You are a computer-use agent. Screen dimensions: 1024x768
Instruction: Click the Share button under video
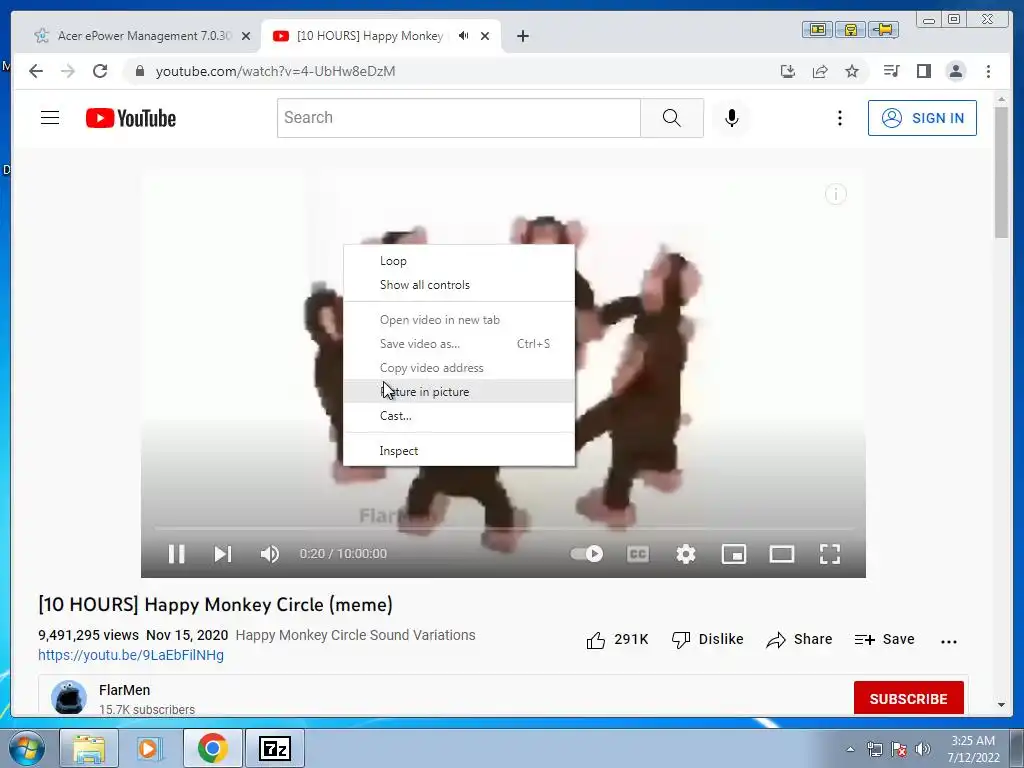tap(799, 639)
